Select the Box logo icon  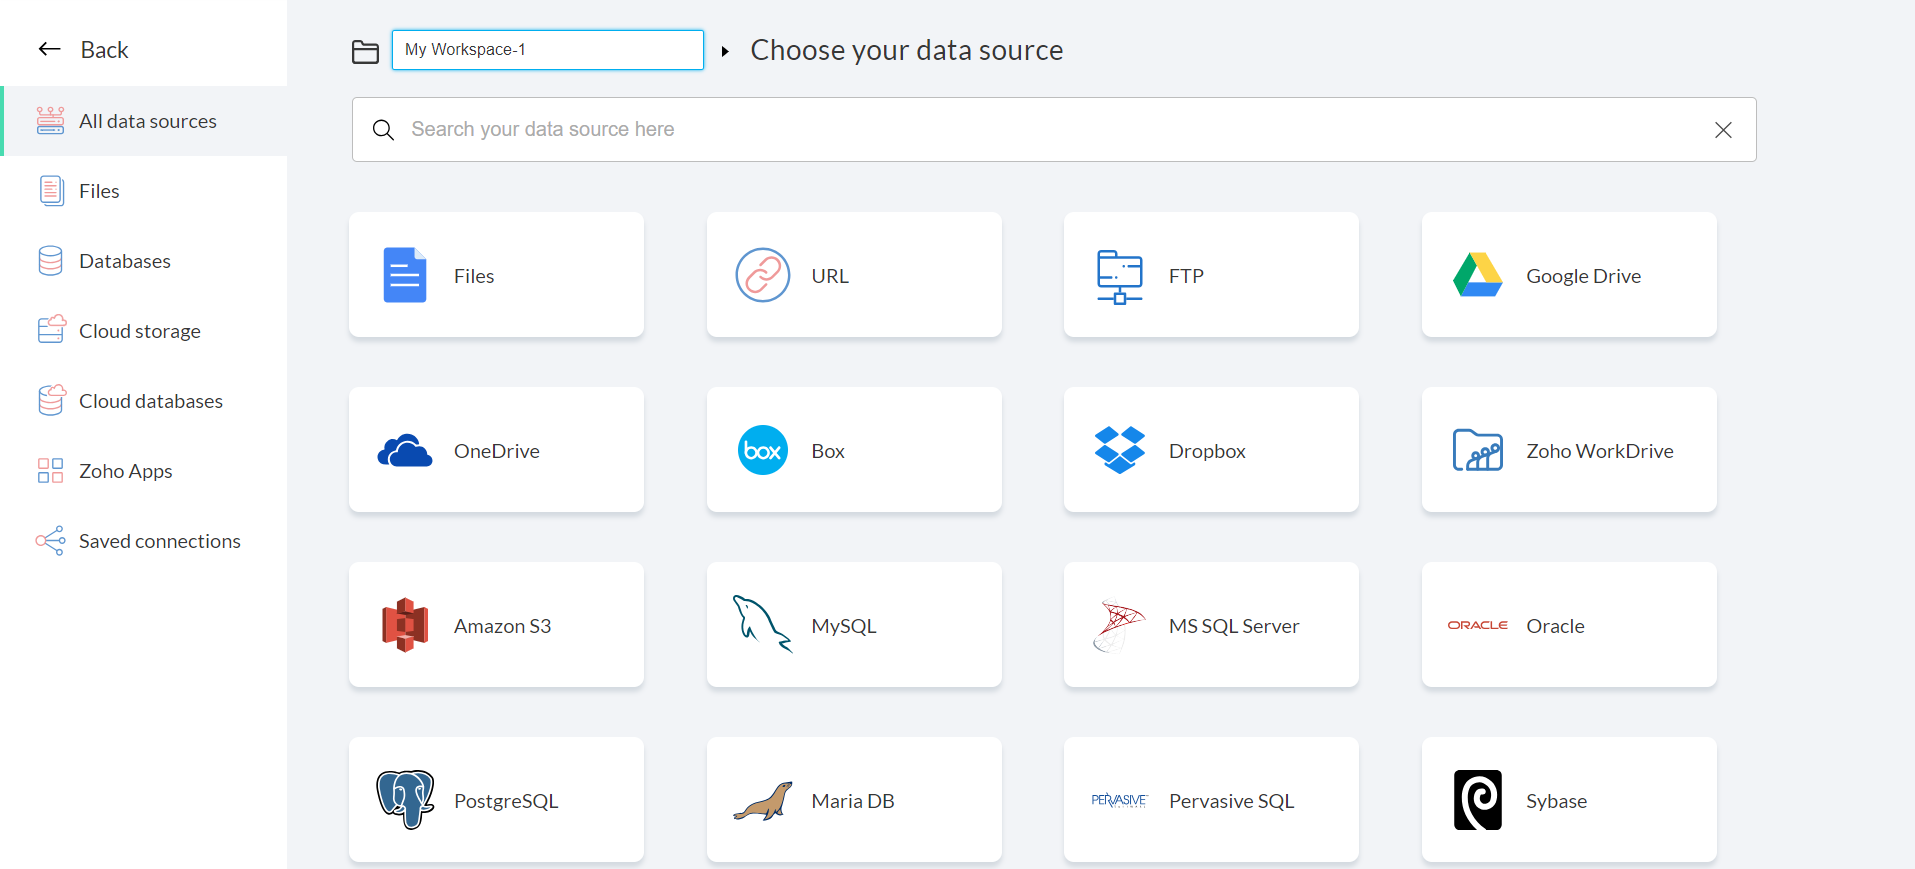763,450
